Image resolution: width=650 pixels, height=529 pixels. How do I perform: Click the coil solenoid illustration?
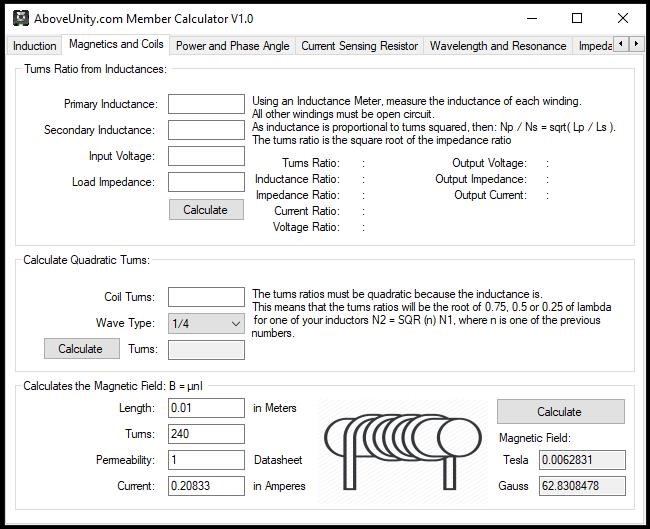(x=403, y=451)
